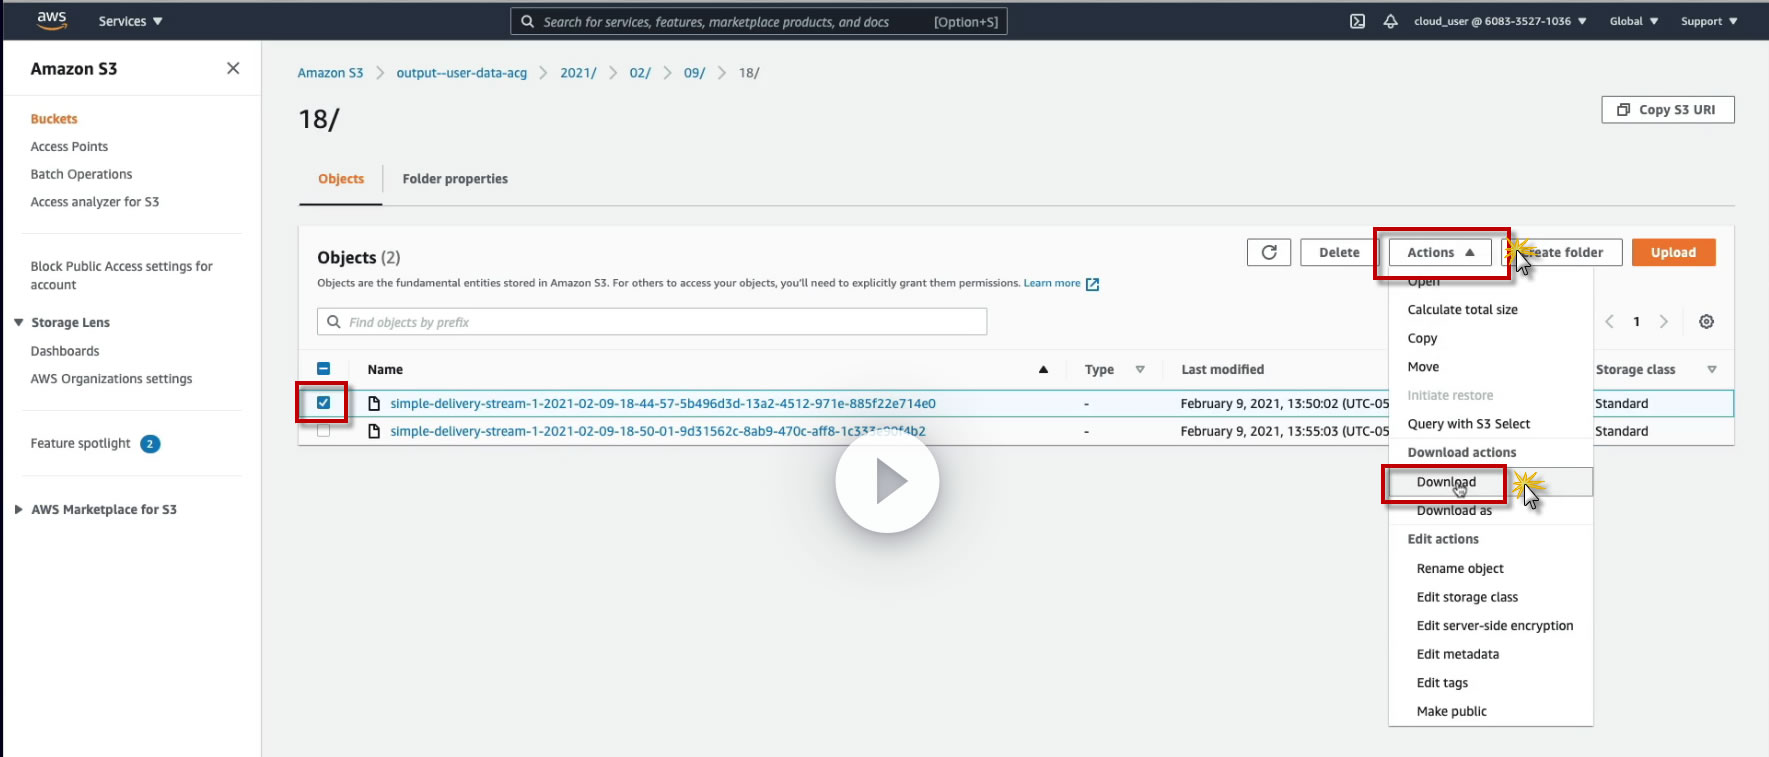Click the Create folder button

[x=1561, y=252]
